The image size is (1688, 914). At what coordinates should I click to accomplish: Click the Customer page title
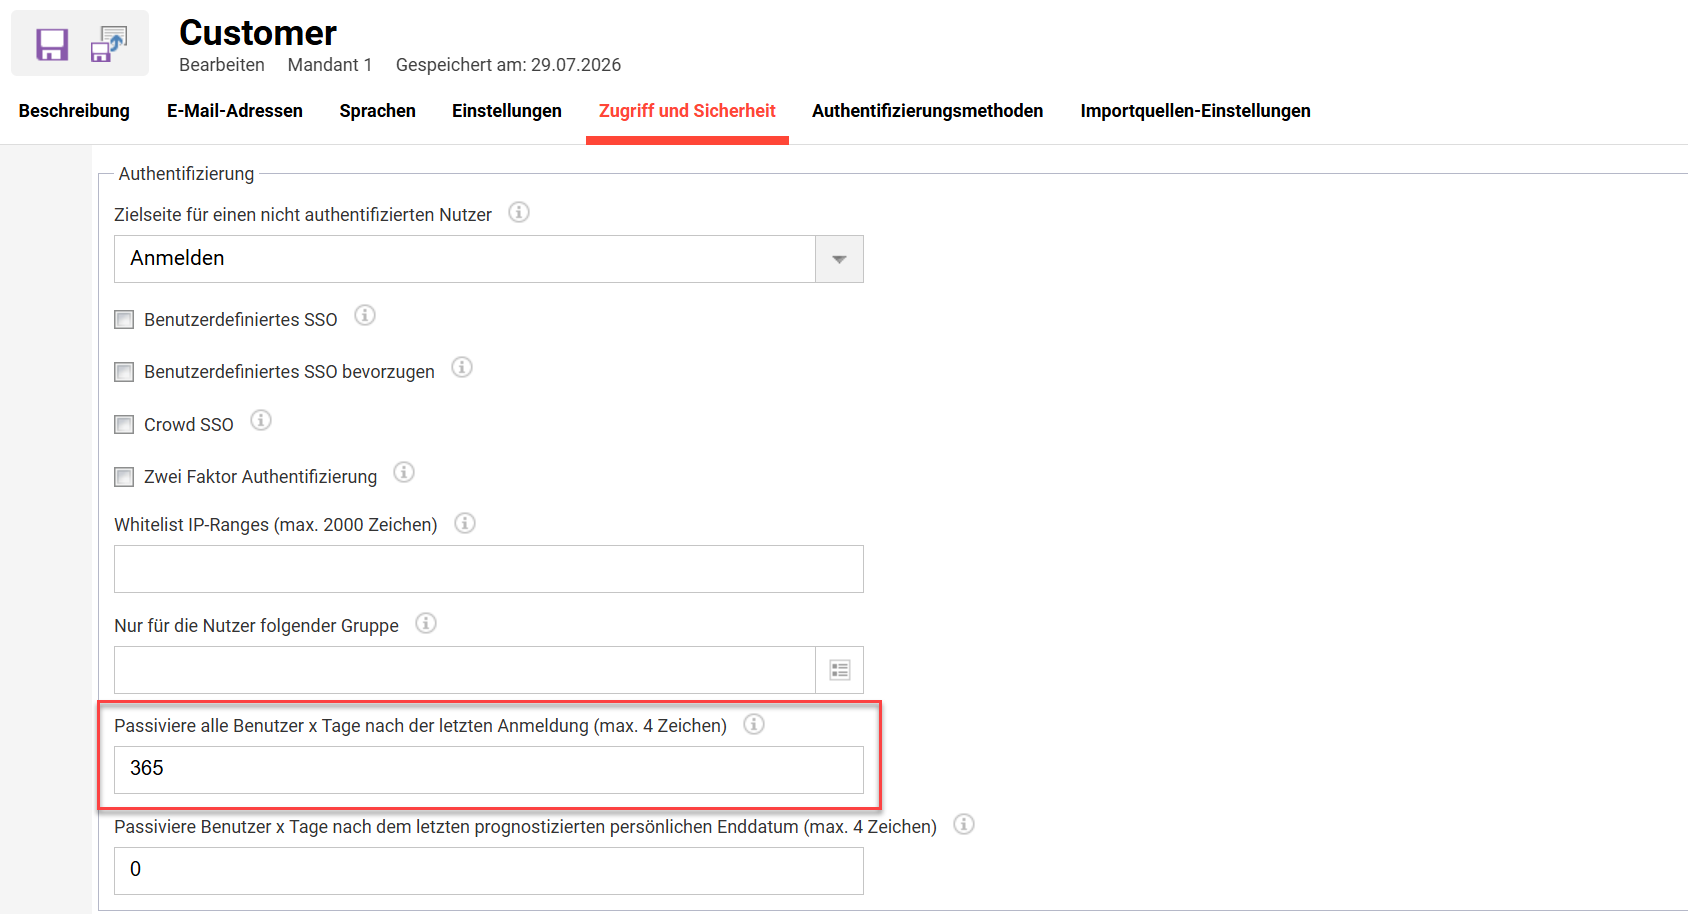[x=258, y=33]
